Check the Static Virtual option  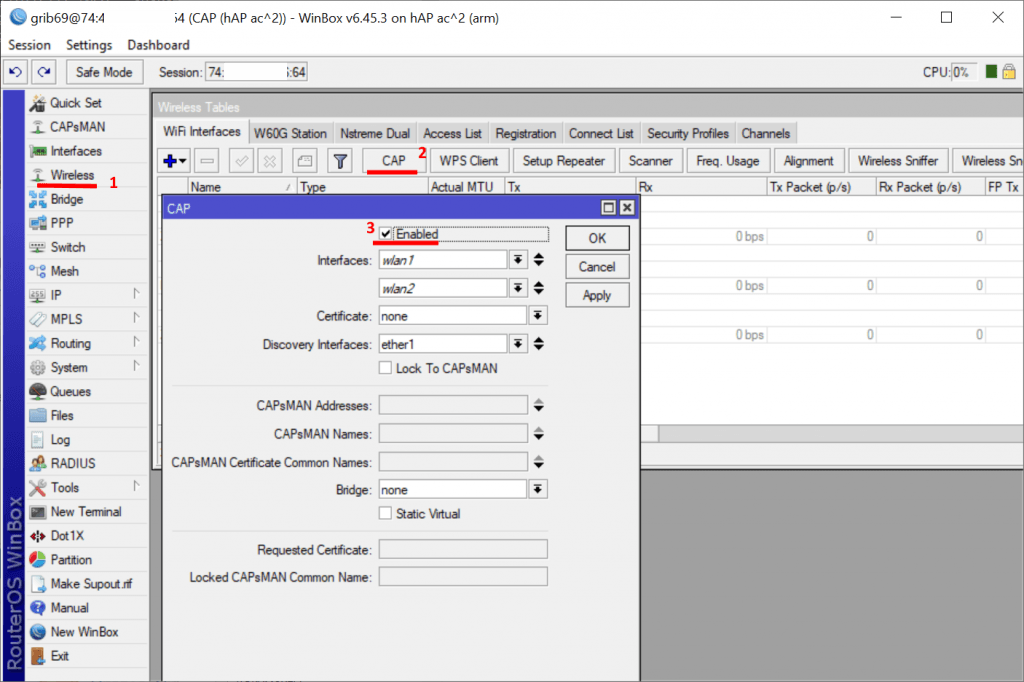386,514
